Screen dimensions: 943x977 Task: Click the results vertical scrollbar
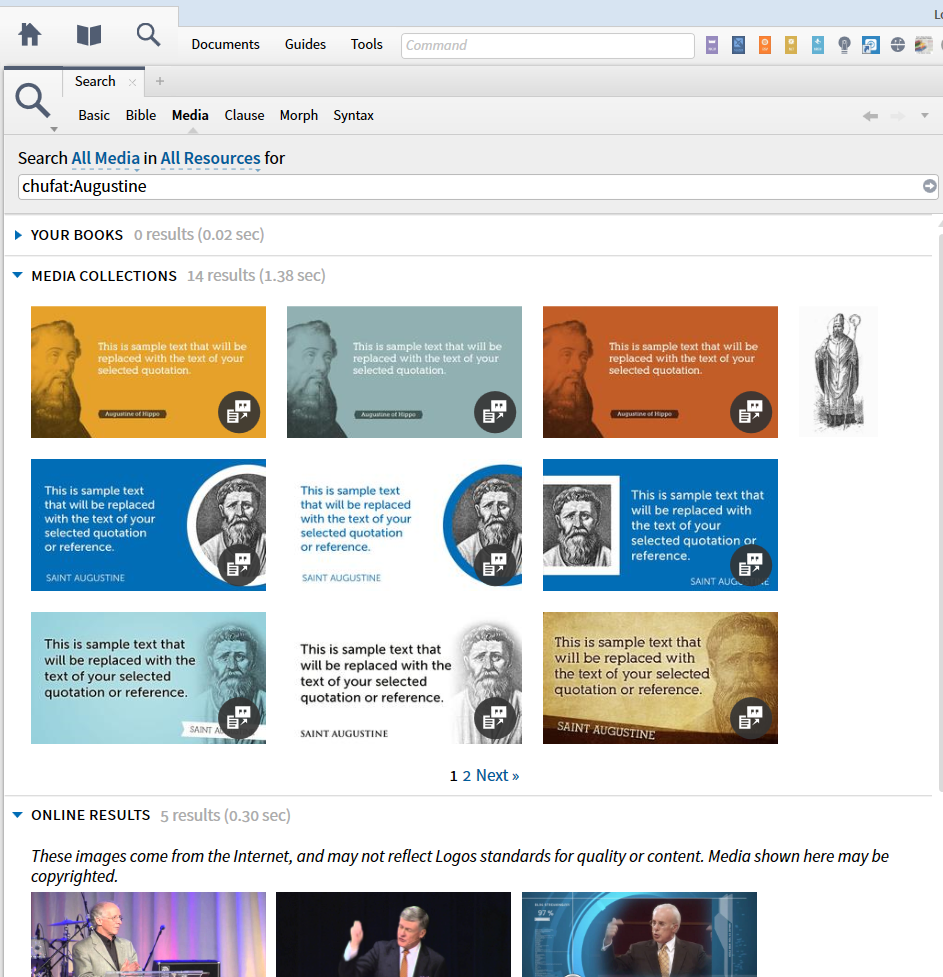[x=940, y=511]
